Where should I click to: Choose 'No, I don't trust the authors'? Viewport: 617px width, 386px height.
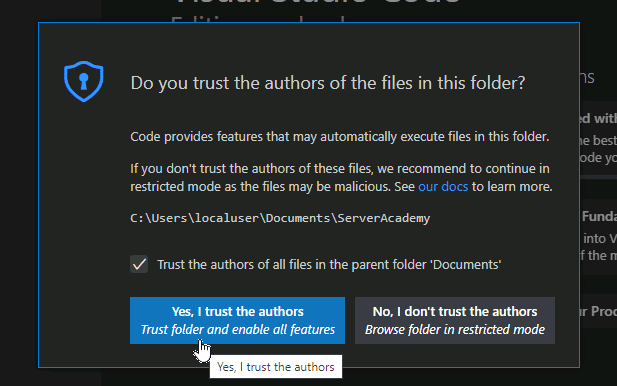455,320
